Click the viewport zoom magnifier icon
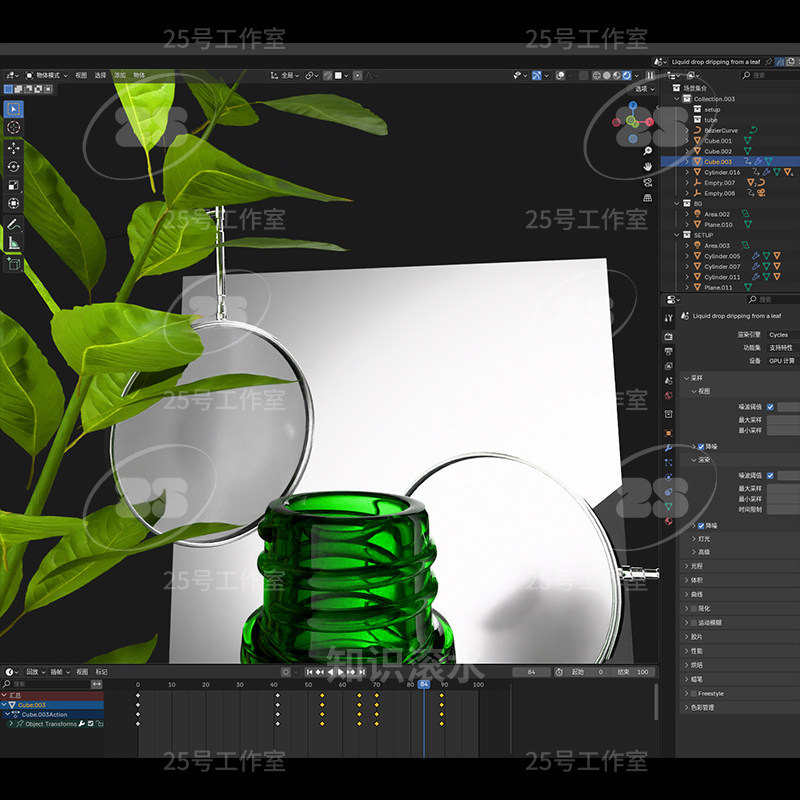800x800 pixels. 648,151
